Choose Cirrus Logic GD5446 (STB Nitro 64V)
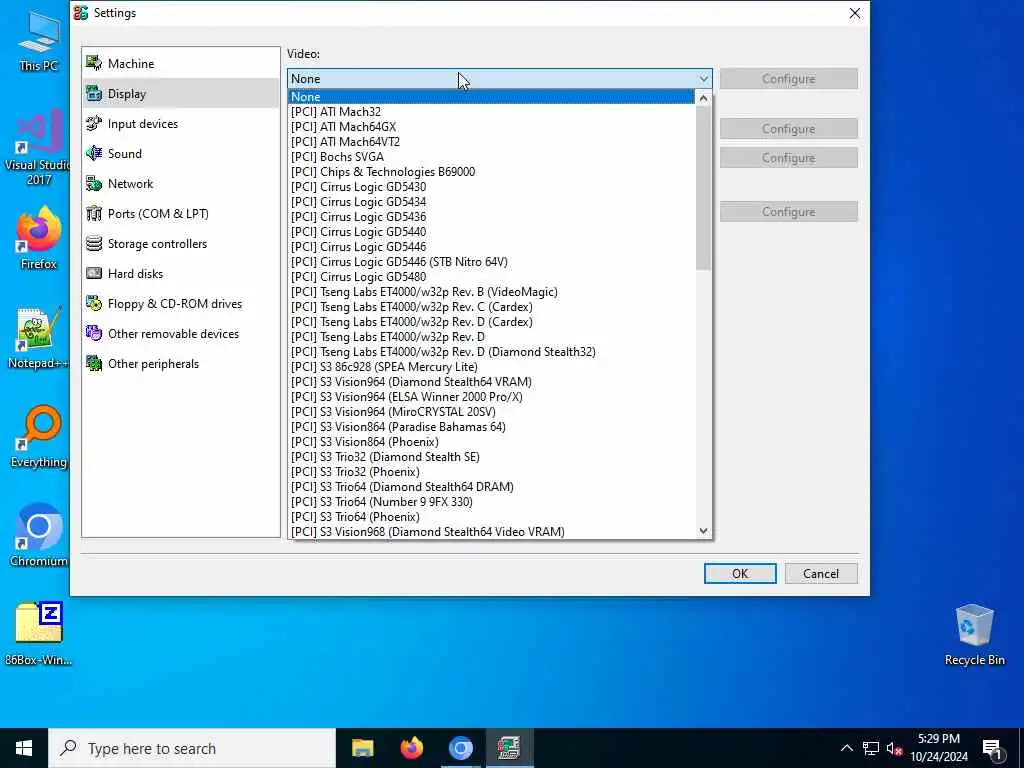Screen dimensions: 1024x768 click(x=491, y=262)
